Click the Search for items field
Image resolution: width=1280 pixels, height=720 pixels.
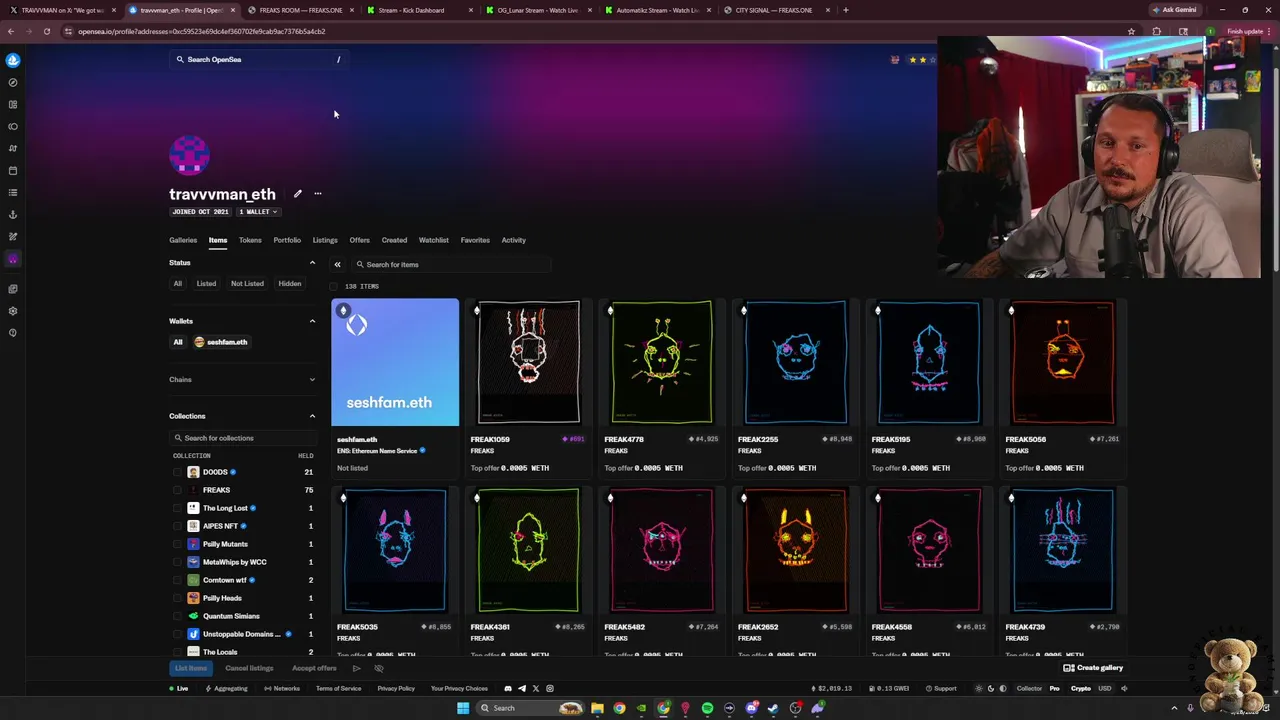tap(451, 265)
